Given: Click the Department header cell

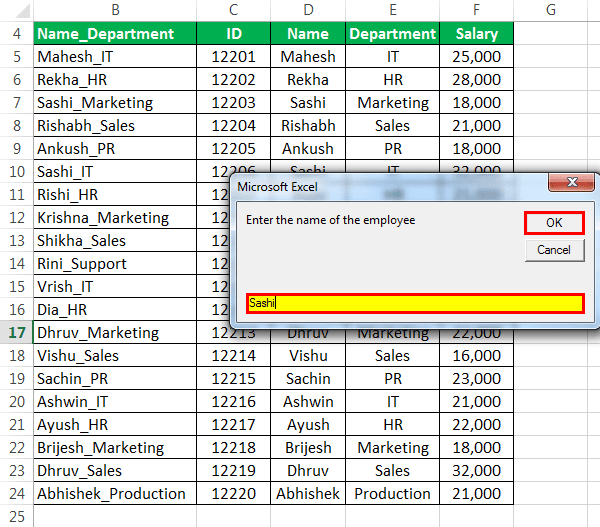Looking at the screenshot, I should pos(393,33).
